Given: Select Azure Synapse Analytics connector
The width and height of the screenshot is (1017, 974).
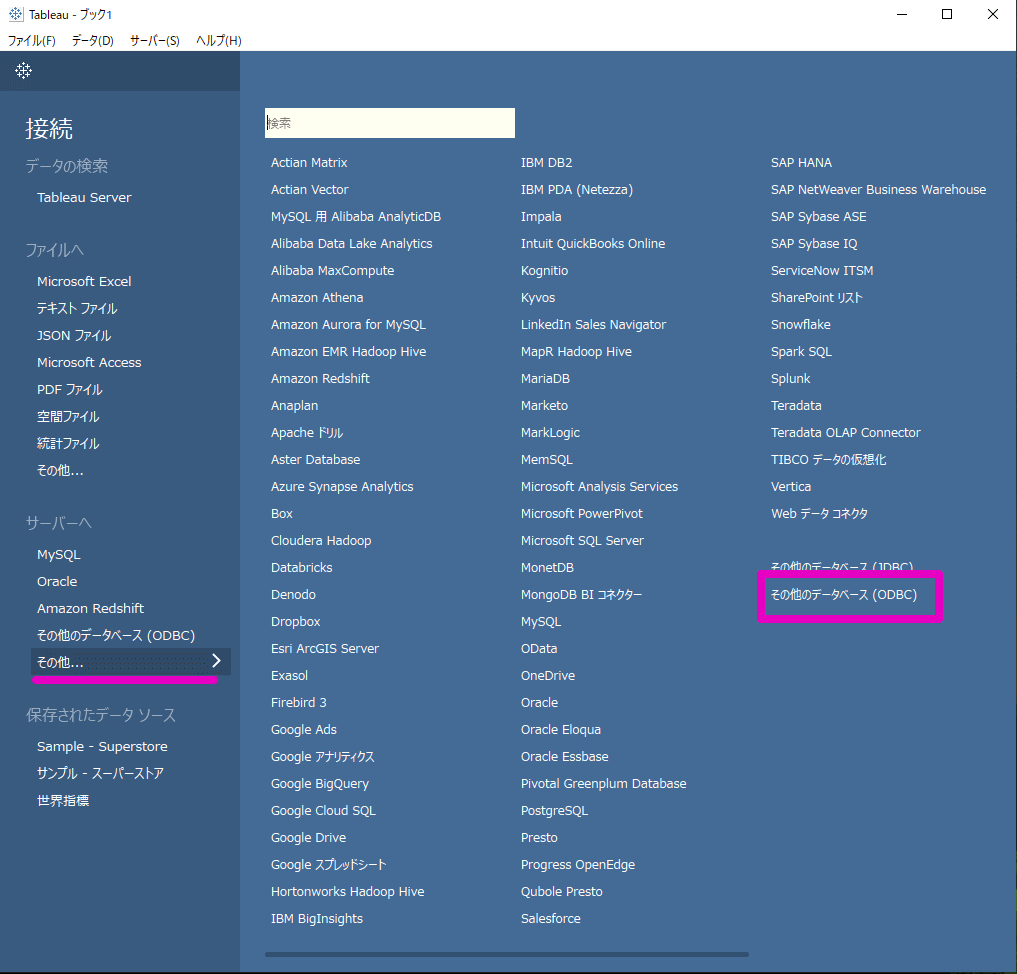Looking at the screenshot, I should point(342,487).
